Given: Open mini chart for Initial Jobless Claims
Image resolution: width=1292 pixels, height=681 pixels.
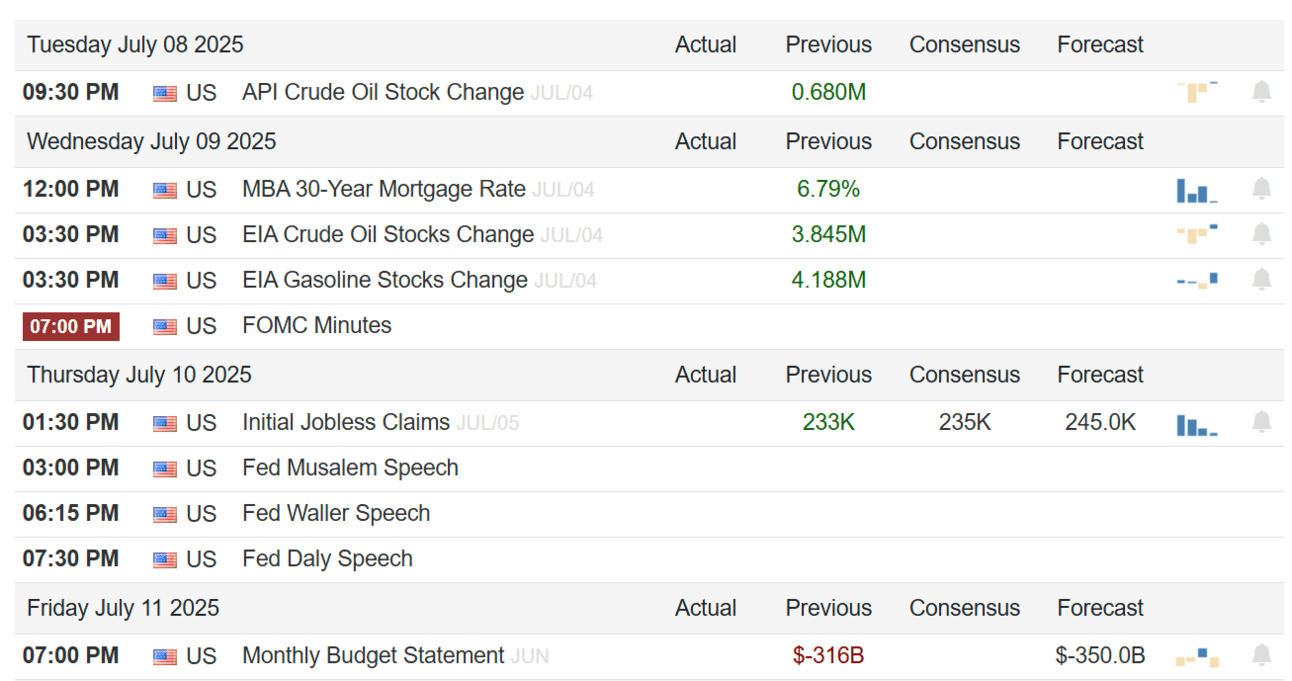Looking at the screenshot, I should [1197, 425].
